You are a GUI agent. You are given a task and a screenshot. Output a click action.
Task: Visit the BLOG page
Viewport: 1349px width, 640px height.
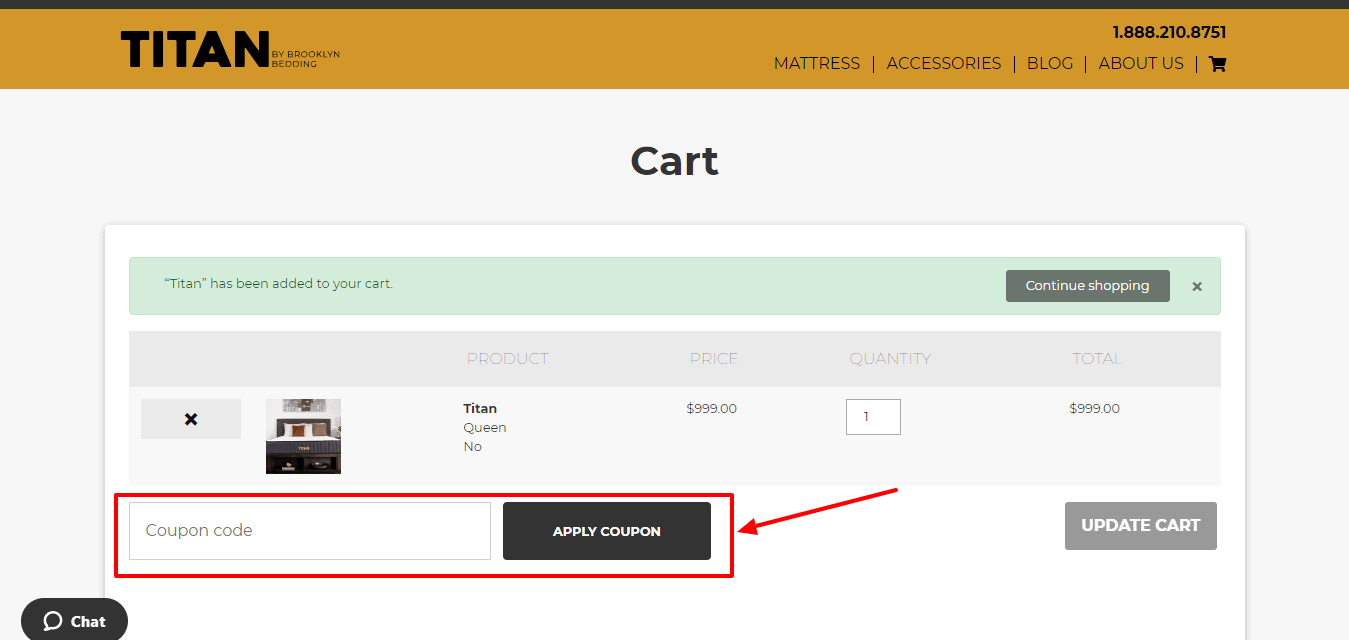point(1050,63)
